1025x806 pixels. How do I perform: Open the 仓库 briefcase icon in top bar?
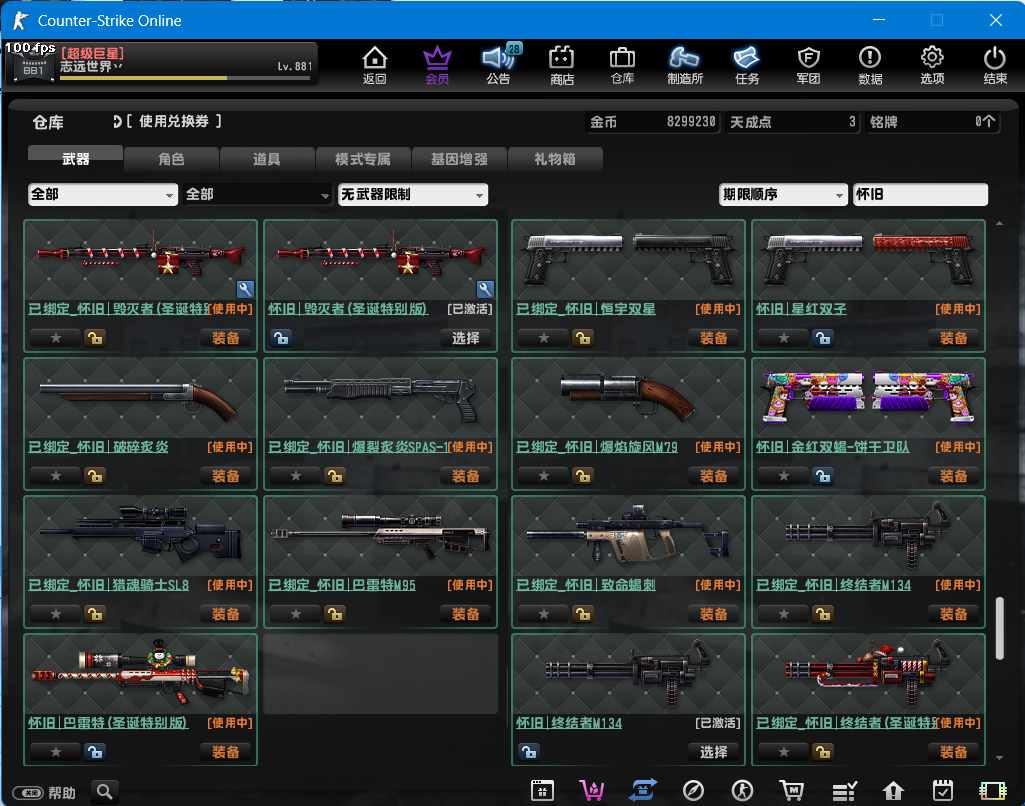tap(622, 65)
